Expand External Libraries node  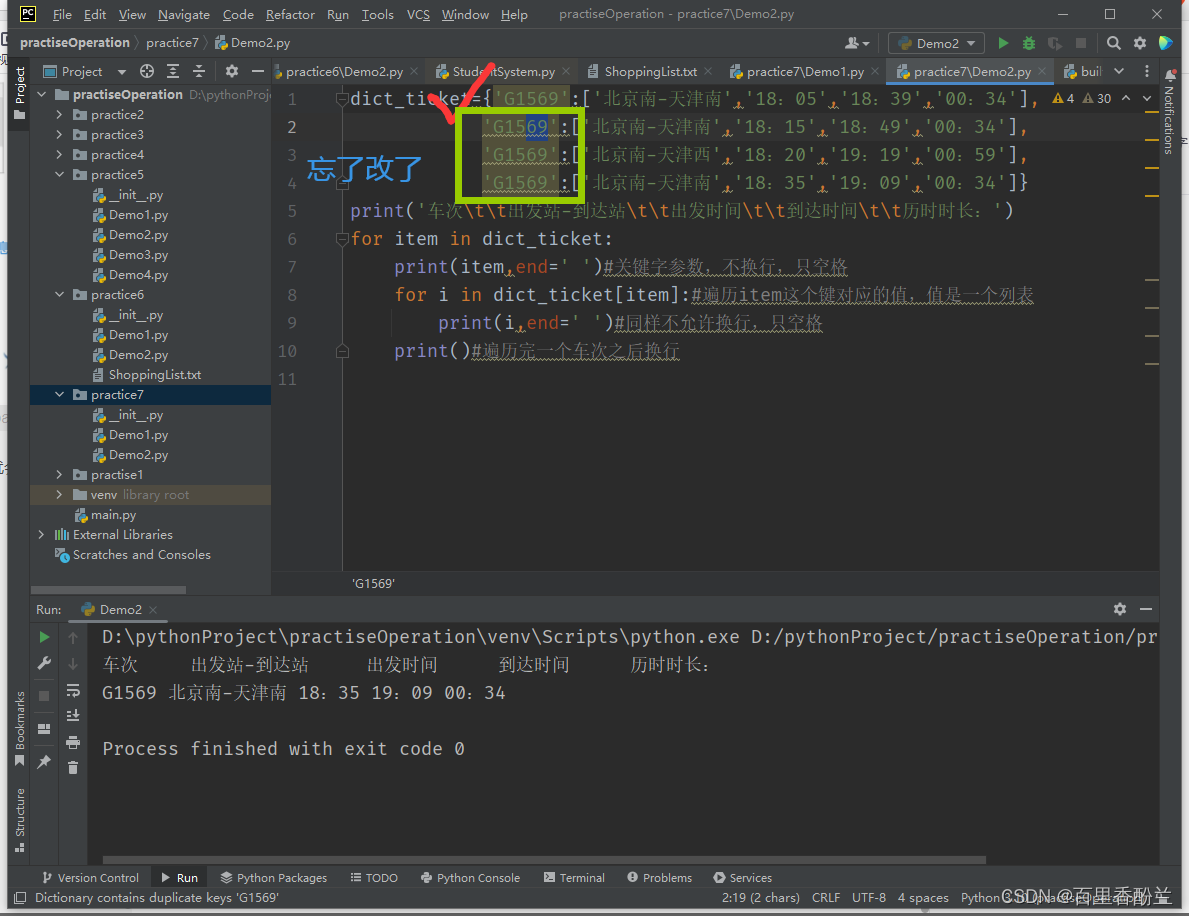(x=41, y=535)
